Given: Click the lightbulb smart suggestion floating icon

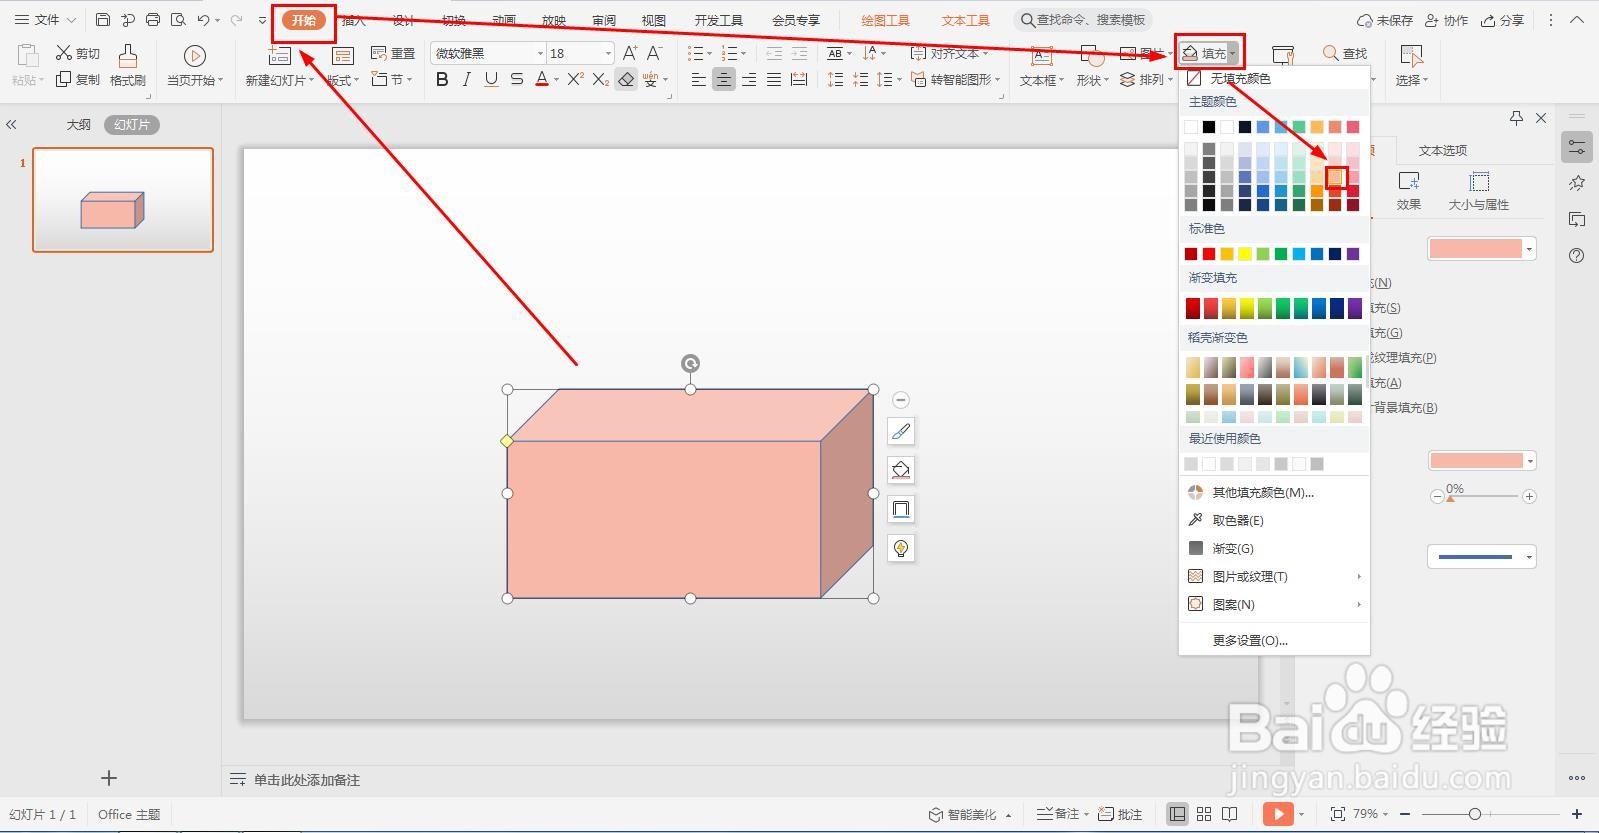Looking at the screenshot, I should tap(901, 548).
